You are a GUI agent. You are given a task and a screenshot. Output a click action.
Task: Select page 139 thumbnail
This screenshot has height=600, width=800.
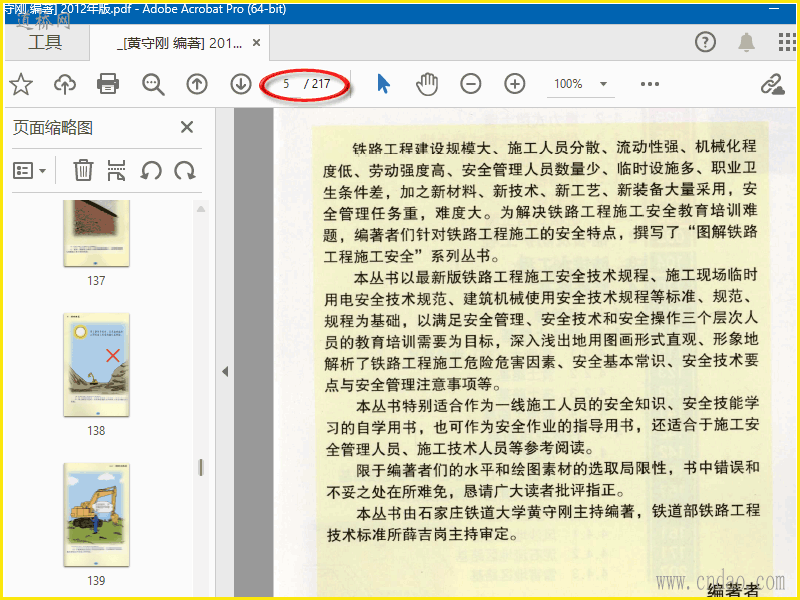pyautogui.click(x=96, y=515)
